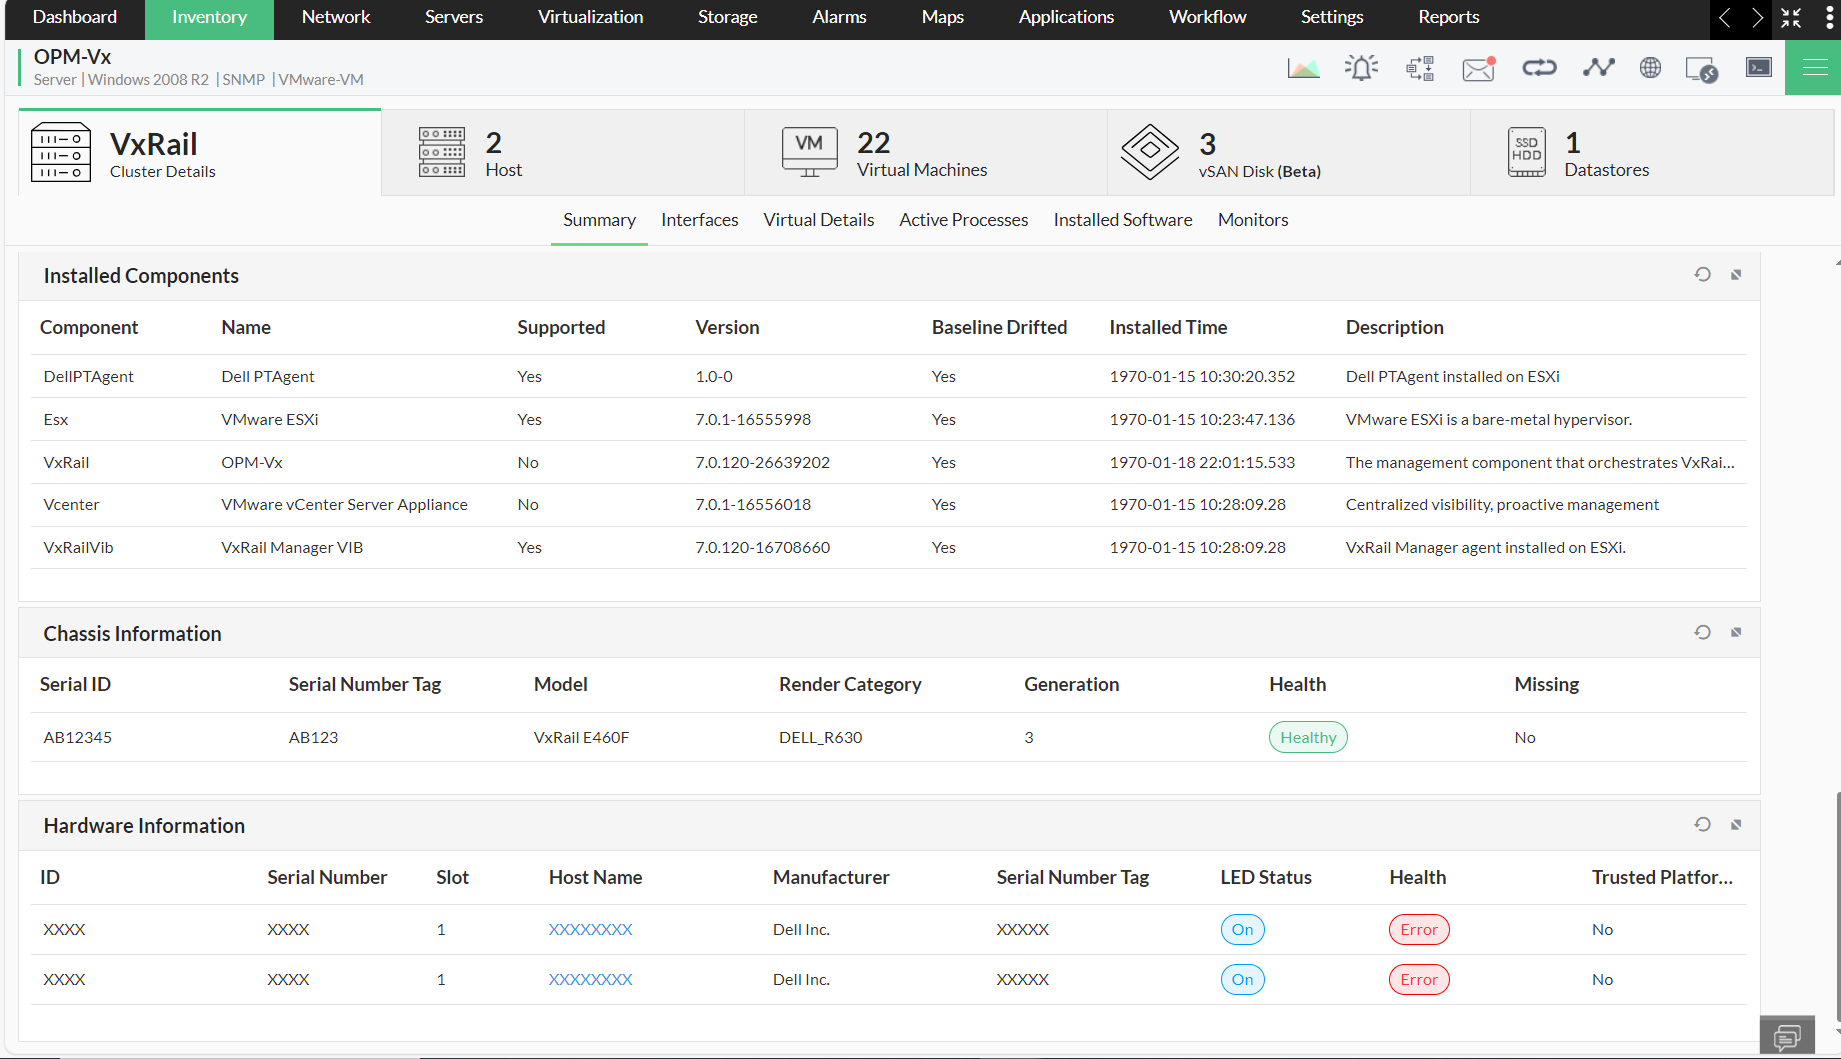Open the line-graph metrics icon
This screenshot has width=1841, height=1059.
click(x=1598, y=67)
